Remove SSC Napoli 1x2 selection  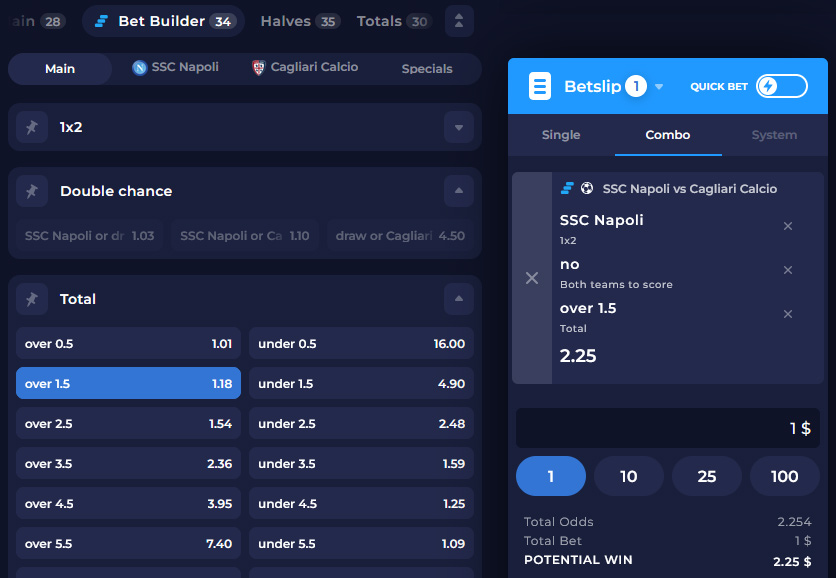pos(788,226)
